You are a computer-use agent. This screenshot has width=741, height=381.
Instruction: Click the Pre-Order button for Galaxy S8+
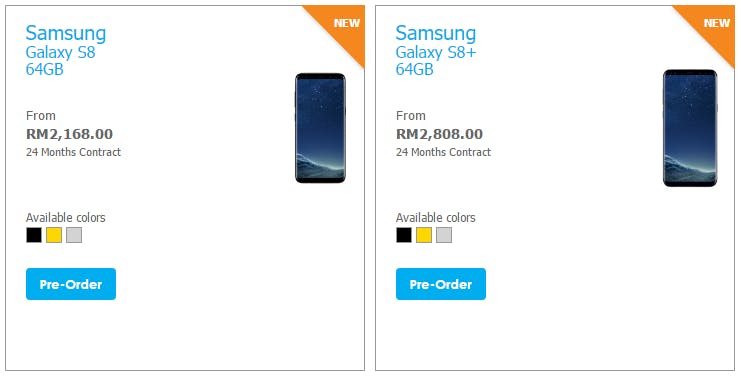coord(441,284)
